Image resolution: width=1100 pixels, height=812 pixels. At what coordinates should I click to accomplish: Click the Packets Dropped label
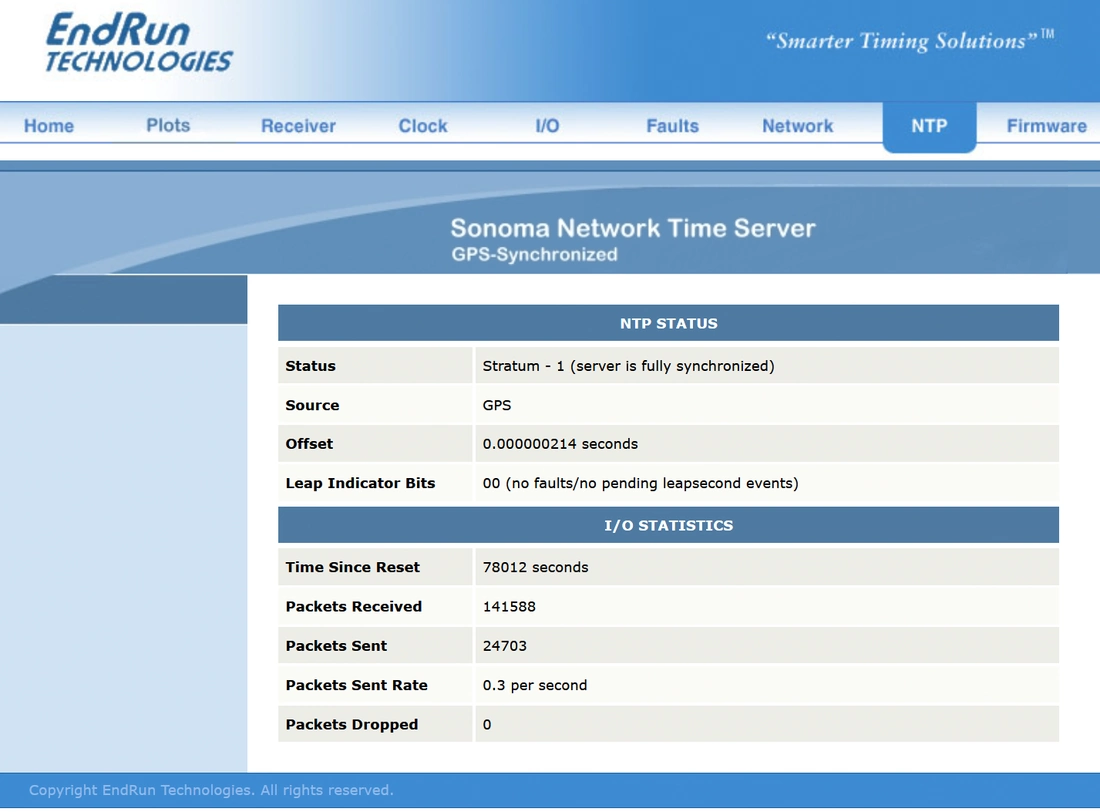(x=351, y=724)
